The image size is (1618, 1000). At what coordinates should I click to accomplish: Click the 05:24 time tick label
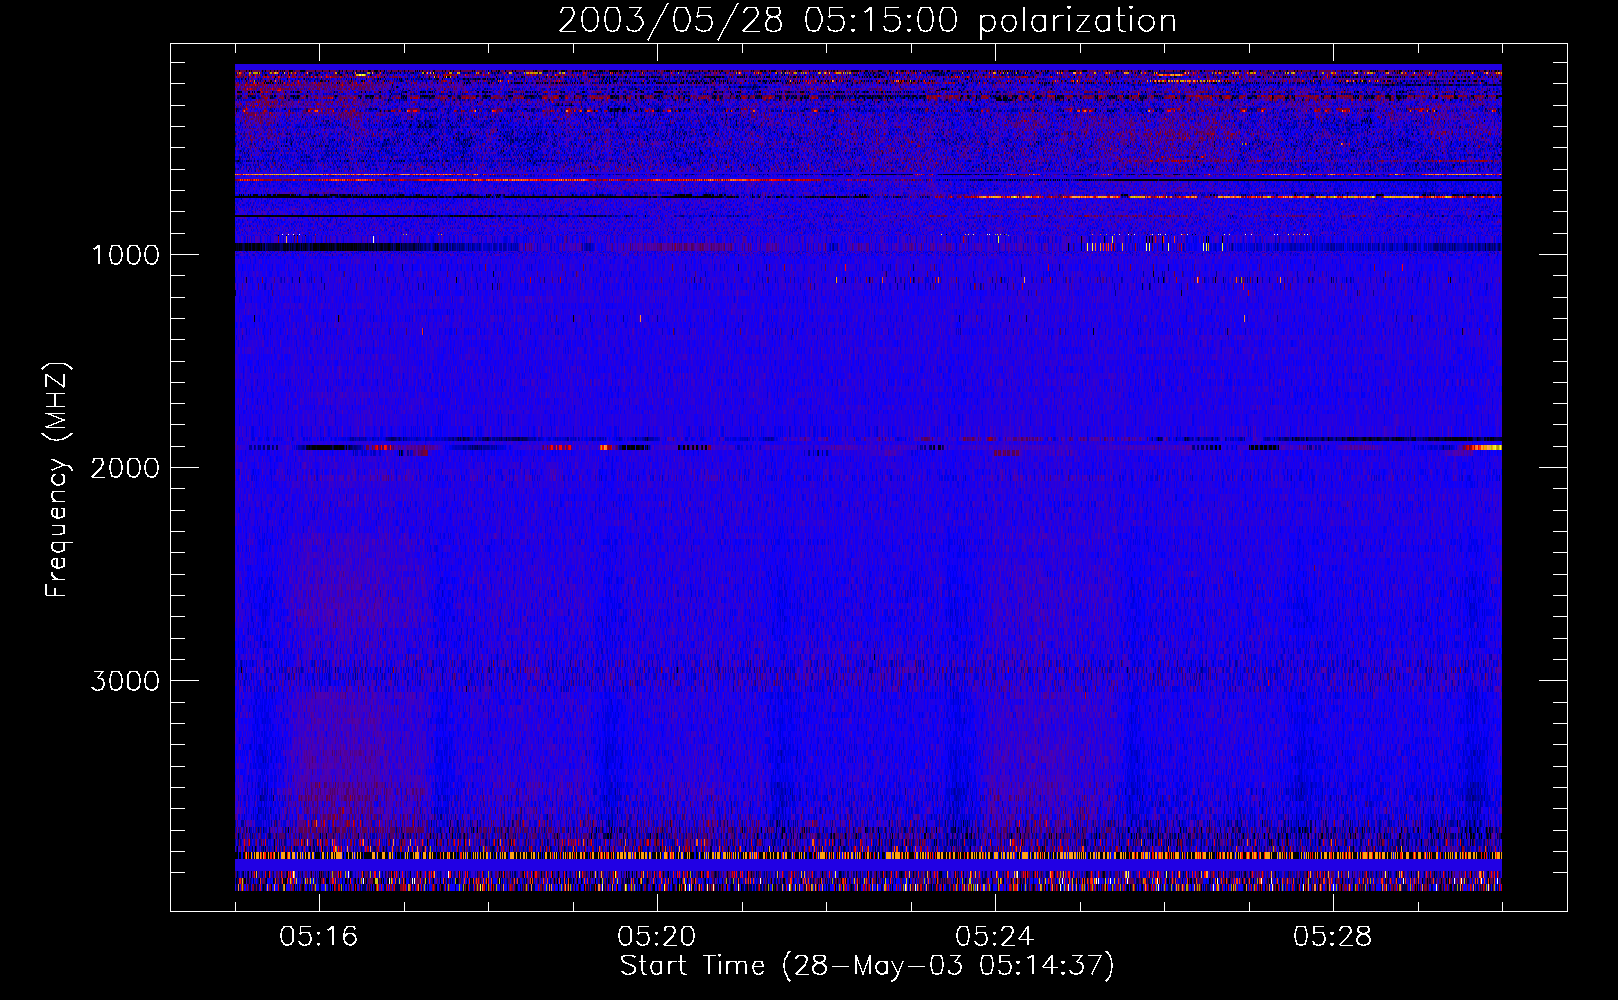point(995,937)
